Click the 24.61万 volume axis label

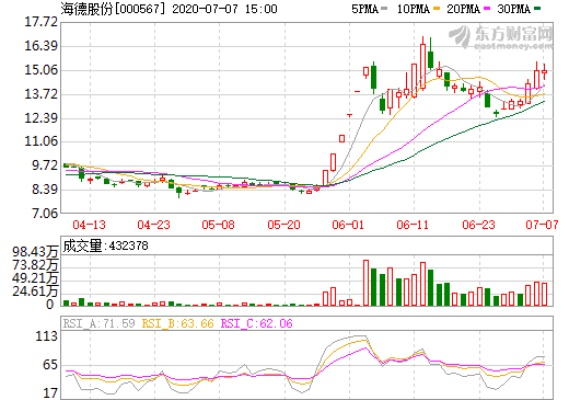click(x=35, y=291)
